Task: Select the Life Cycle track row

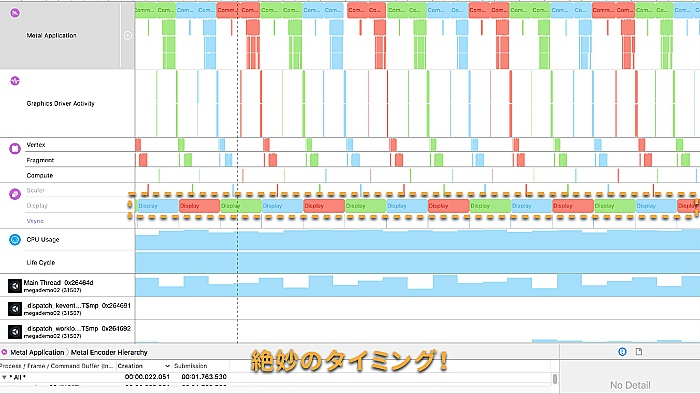Action: [x=350, y=262]
